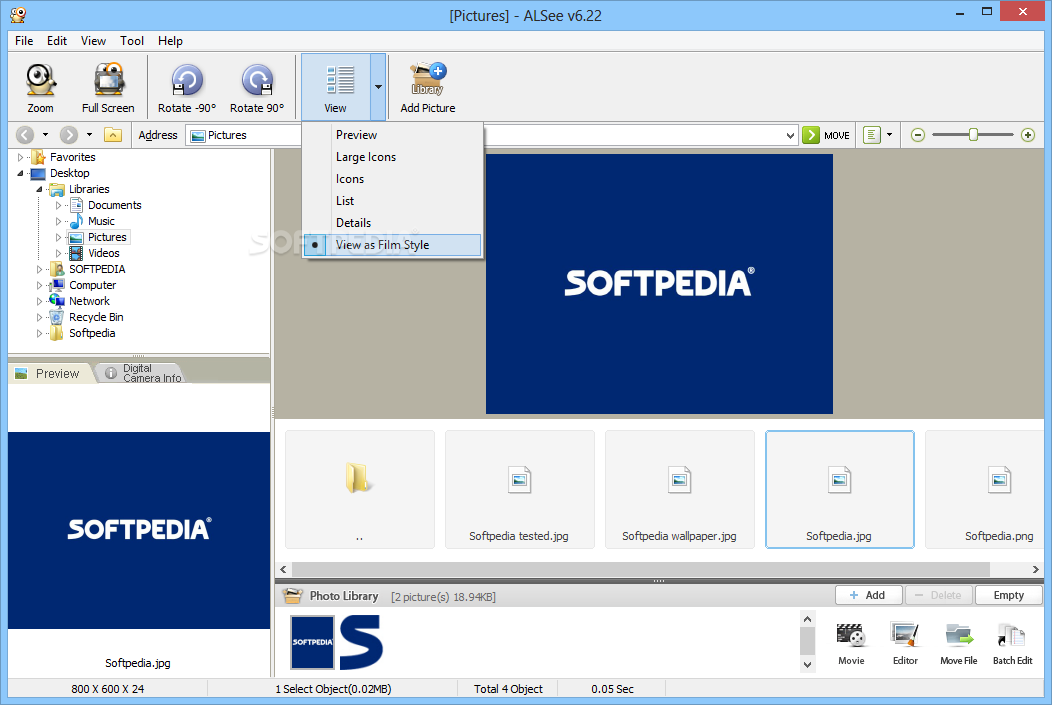Add Picture to the library
Viewport: 1052px width, 705px height.
click(x=427, y=88)
